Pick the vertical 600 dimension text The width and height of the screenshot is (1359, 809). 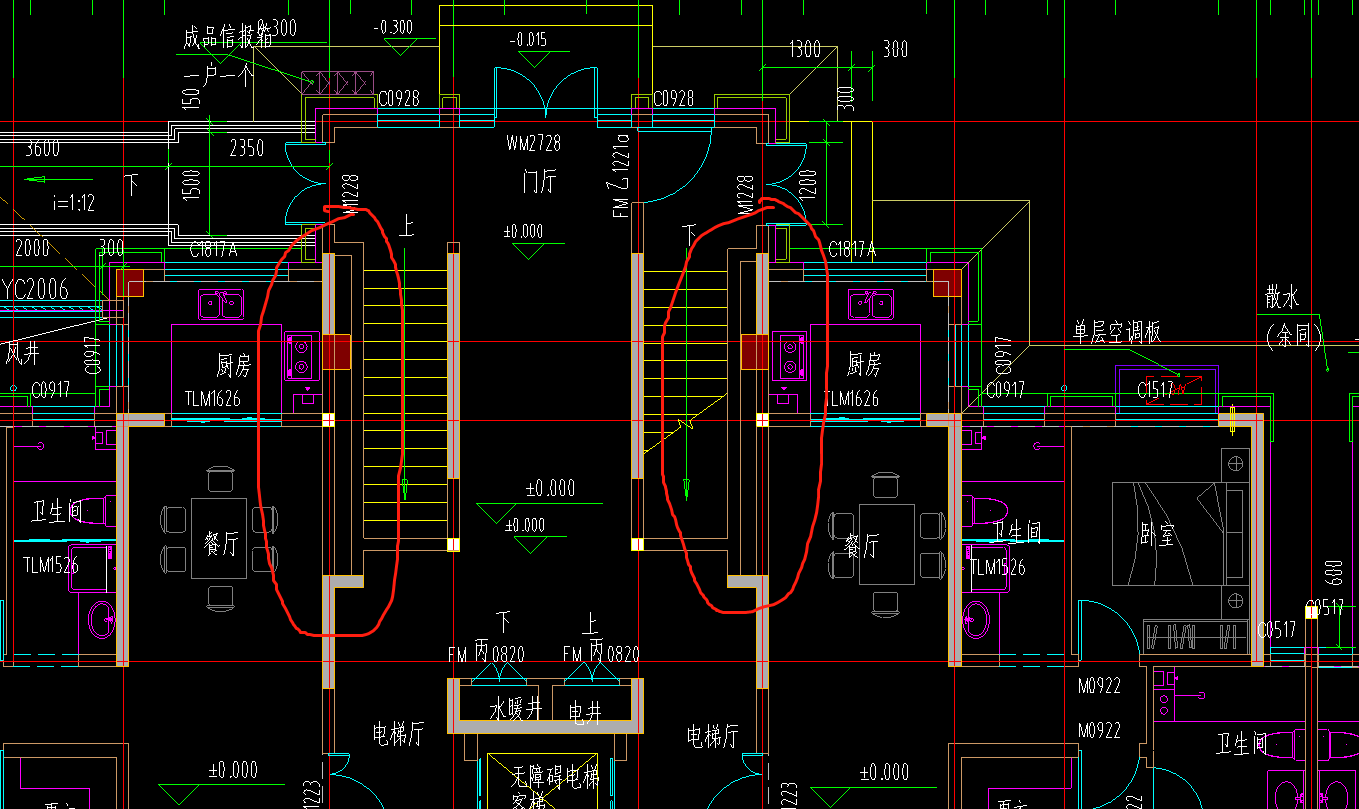click(1333, 575)
